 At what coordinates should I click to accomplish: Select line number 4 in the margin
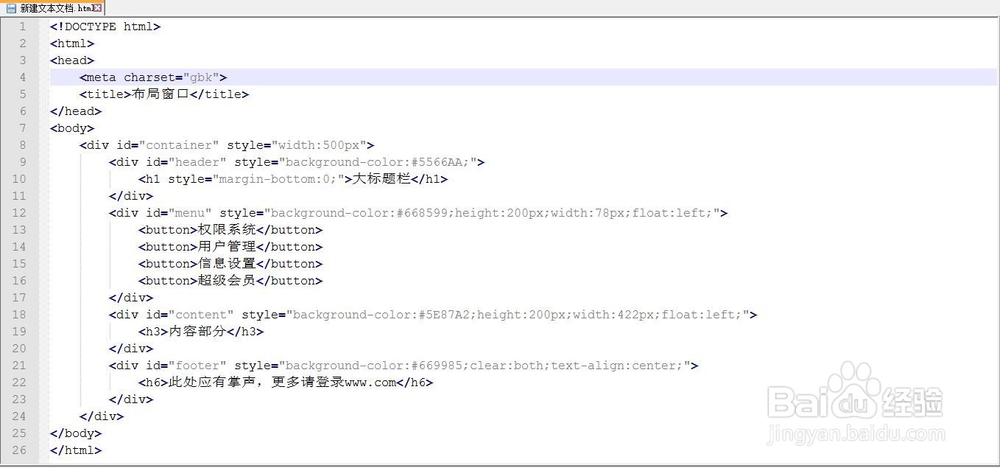point(23,77)
